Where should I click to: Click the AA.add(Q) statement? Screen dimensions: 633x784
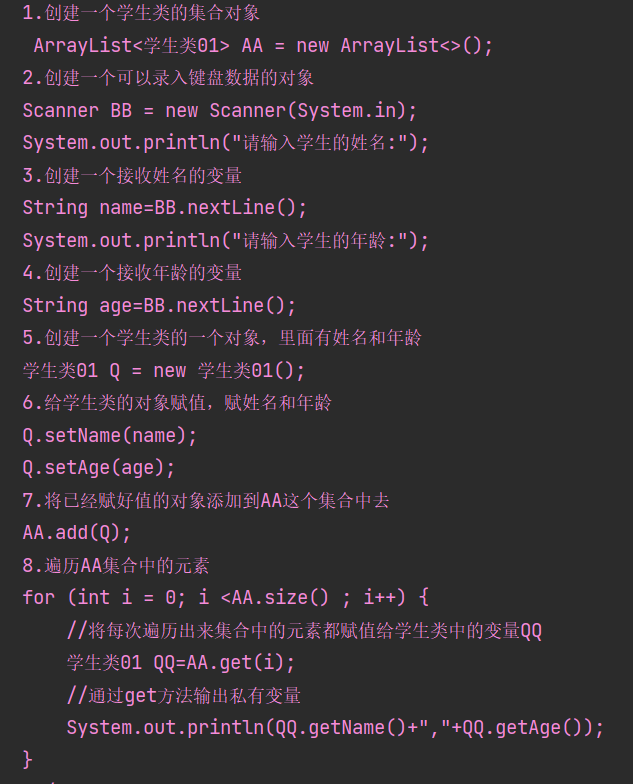tap(77, 532)
